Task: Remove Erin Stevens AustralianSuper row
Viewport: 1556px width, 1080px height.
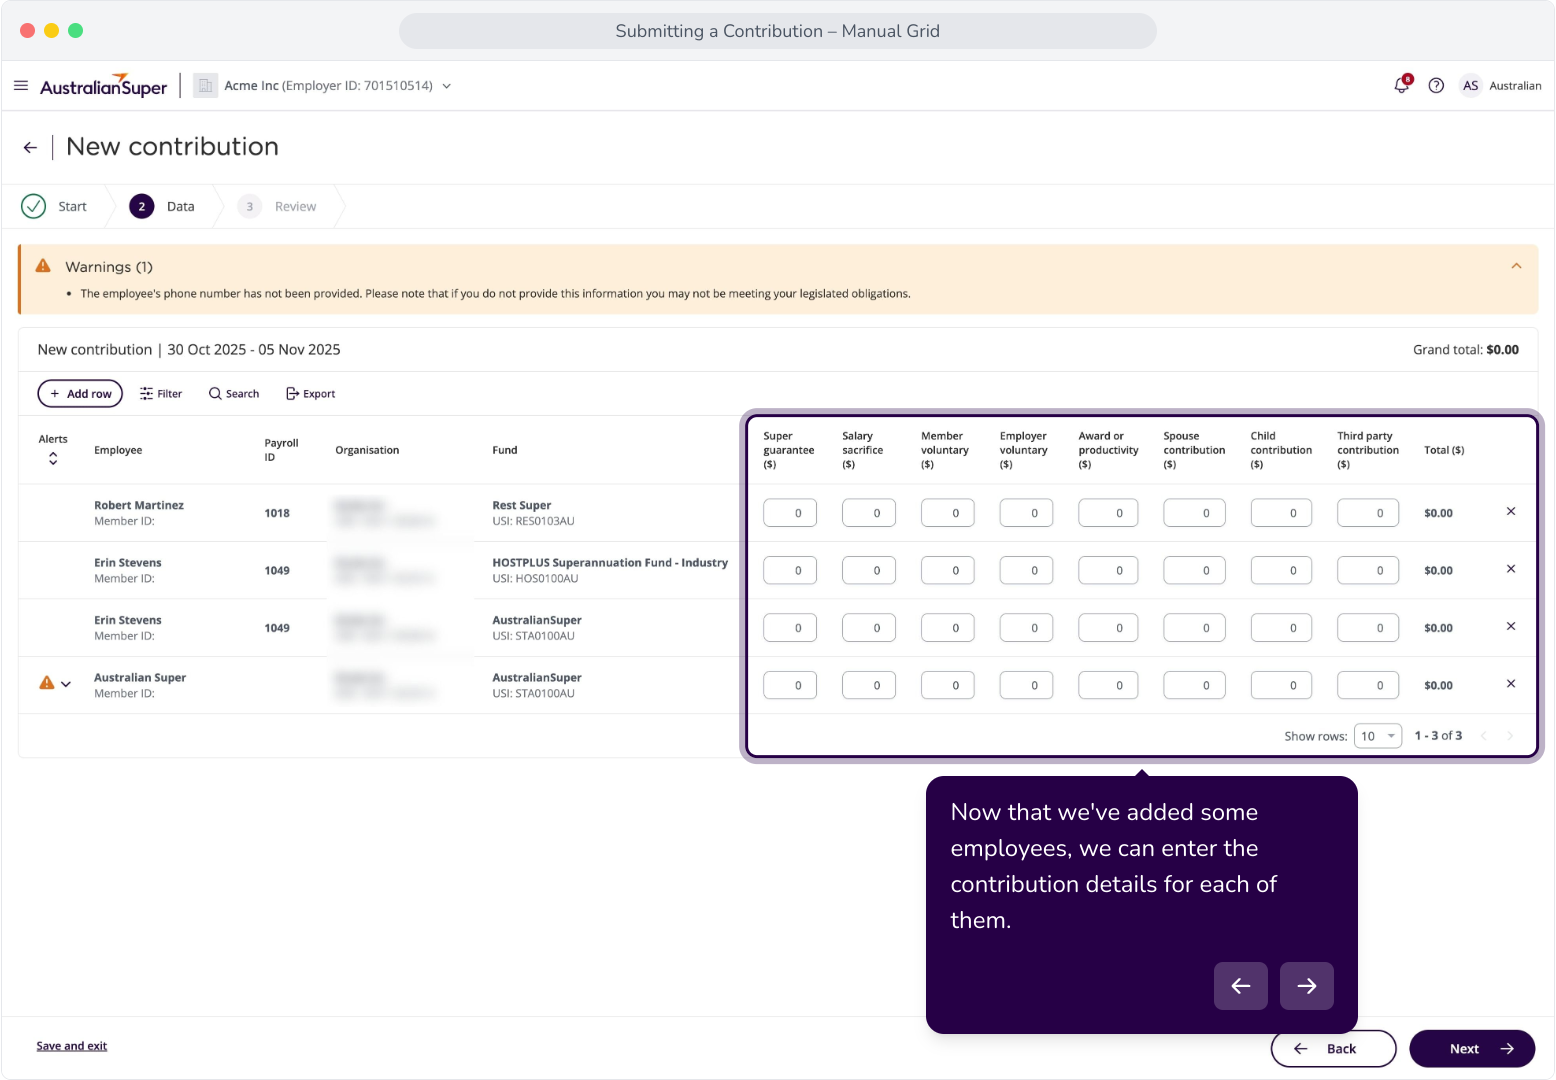Action: coord(1511,627)
